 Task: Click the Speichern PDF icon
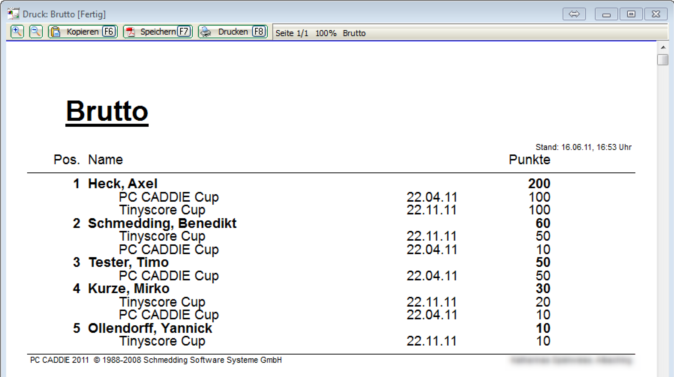pos(130,32)
